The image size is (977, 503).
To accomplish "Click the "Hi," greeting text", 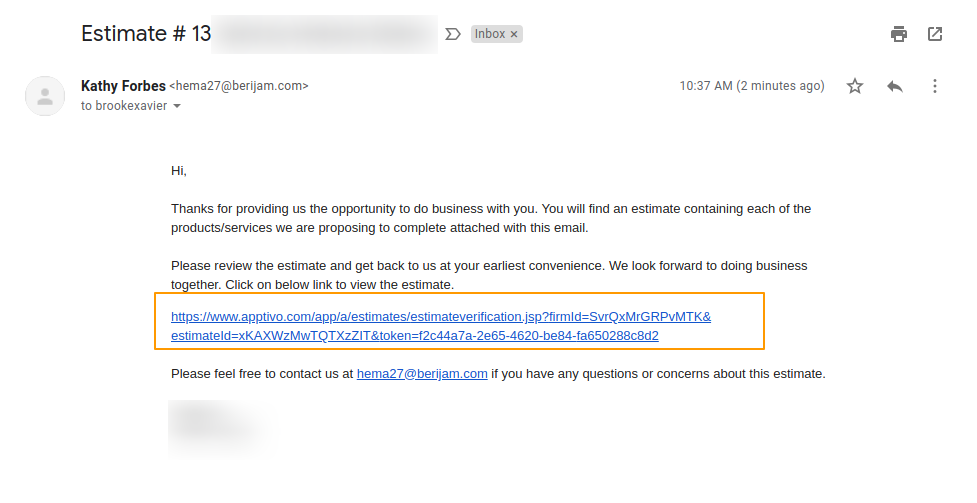I will coord(179,171).
